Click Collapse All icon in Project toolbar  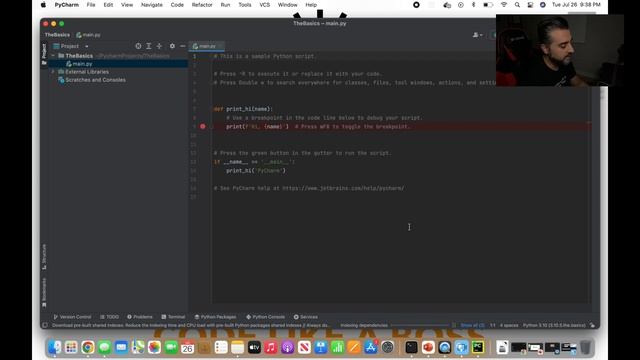point(159,46)
